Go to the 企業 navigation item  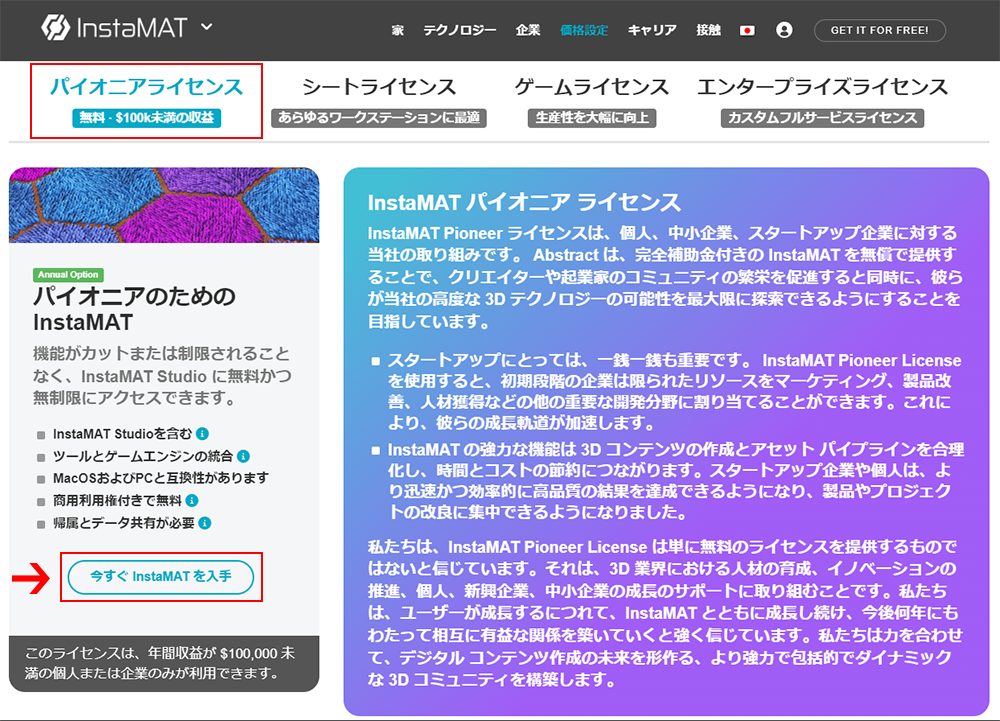click(528, 31)
